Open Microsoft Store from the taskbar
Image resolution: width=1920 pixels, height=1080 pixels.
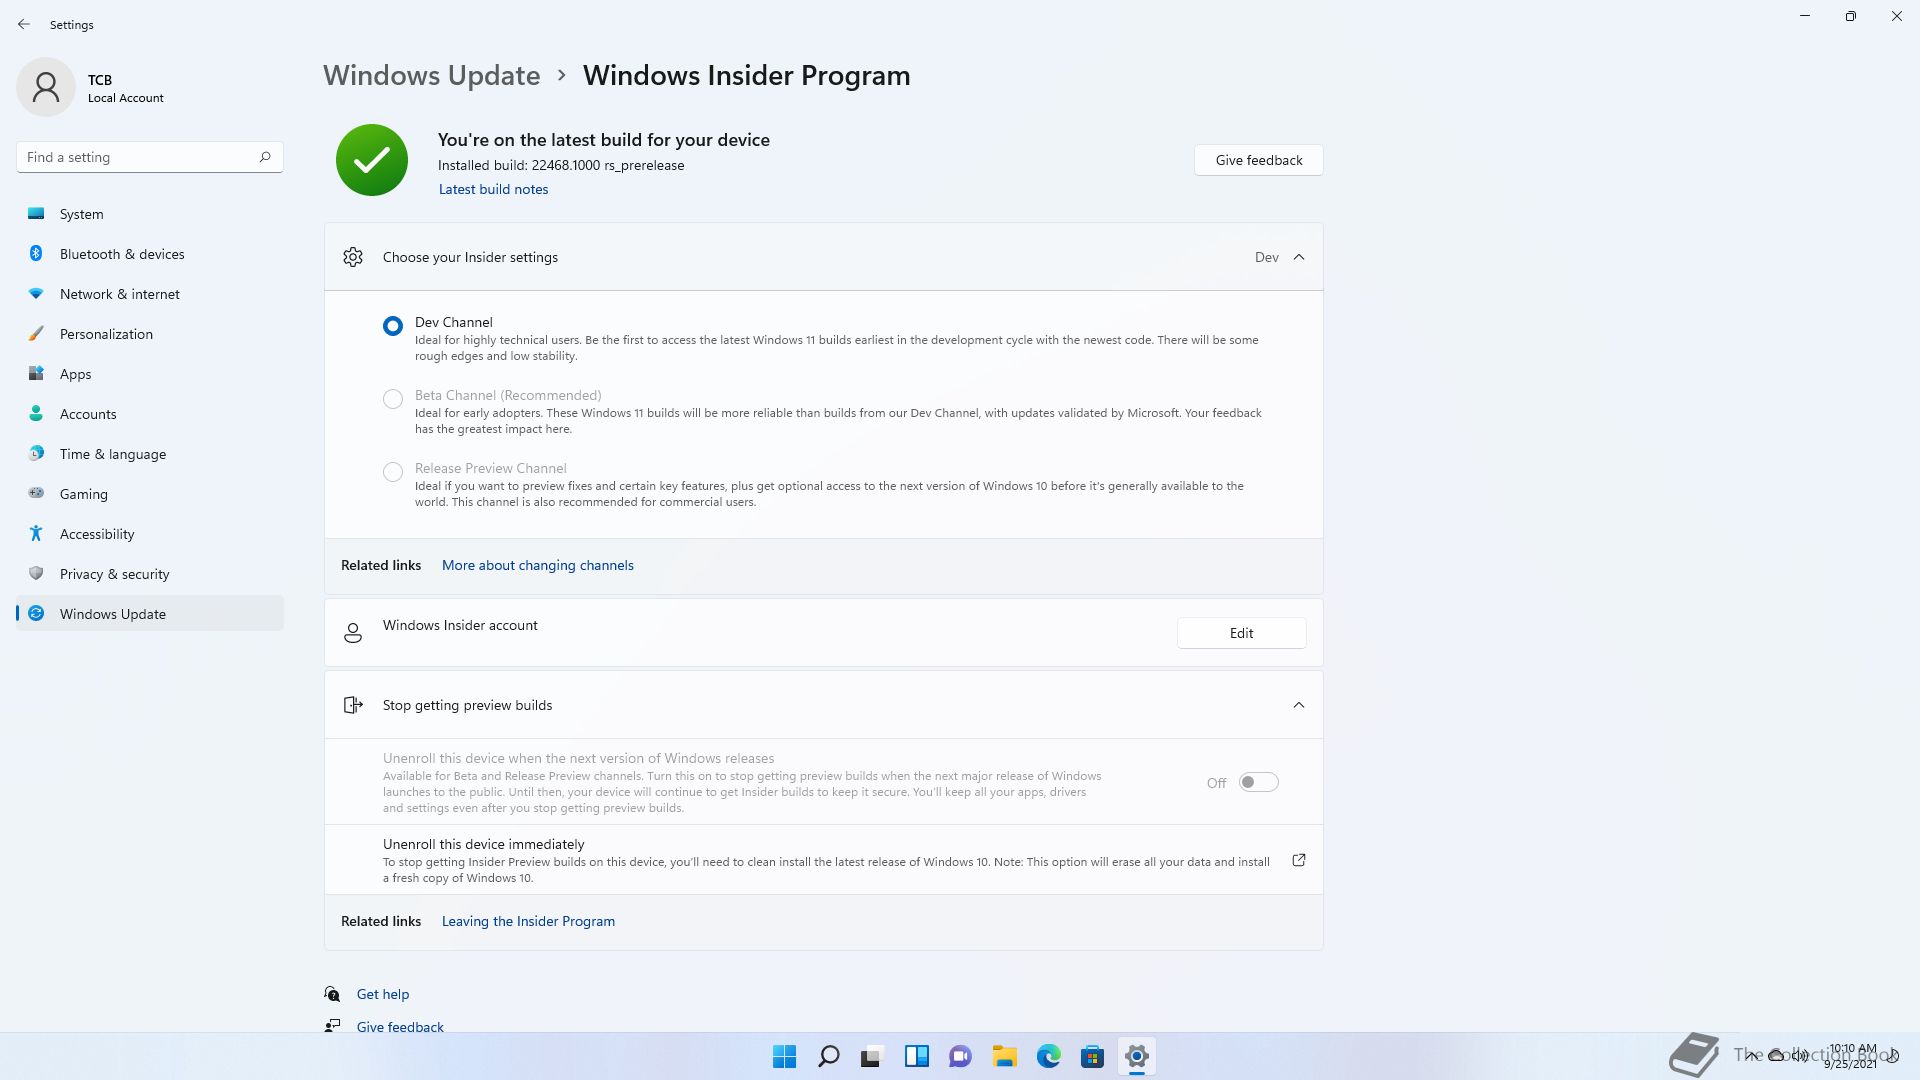pos(1092,1056)
